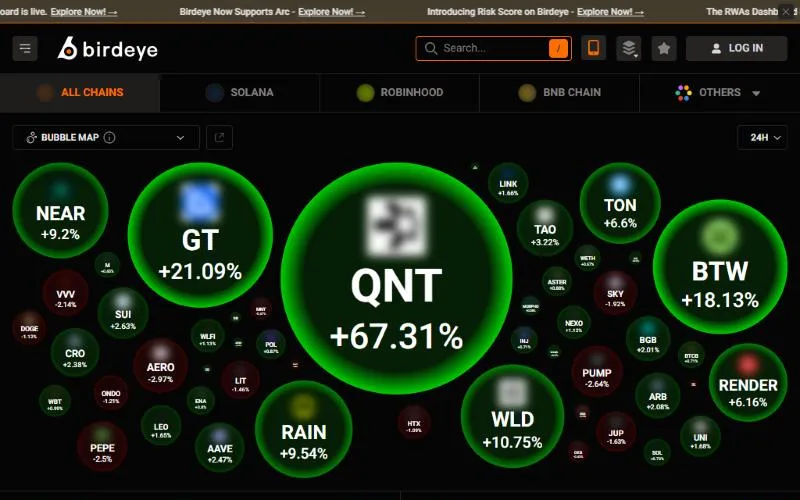This screenshot has width=800, height=500.
Task: Select the LEO bubble
Action: click(161, 426)
